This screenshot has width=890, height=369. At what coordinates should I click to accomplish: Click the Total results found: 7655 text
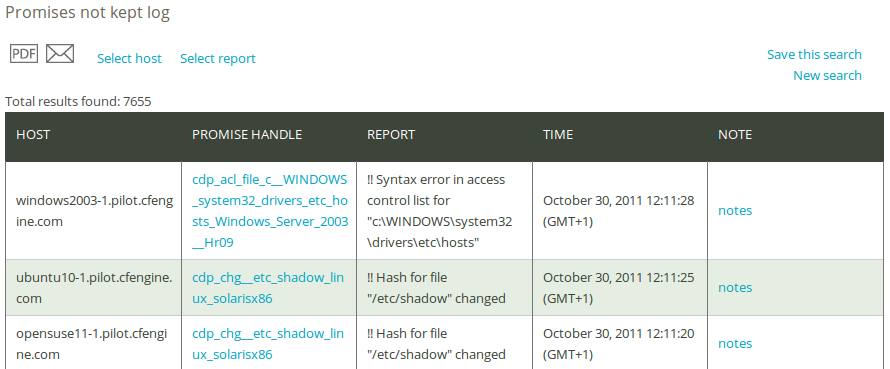(78, 102)
